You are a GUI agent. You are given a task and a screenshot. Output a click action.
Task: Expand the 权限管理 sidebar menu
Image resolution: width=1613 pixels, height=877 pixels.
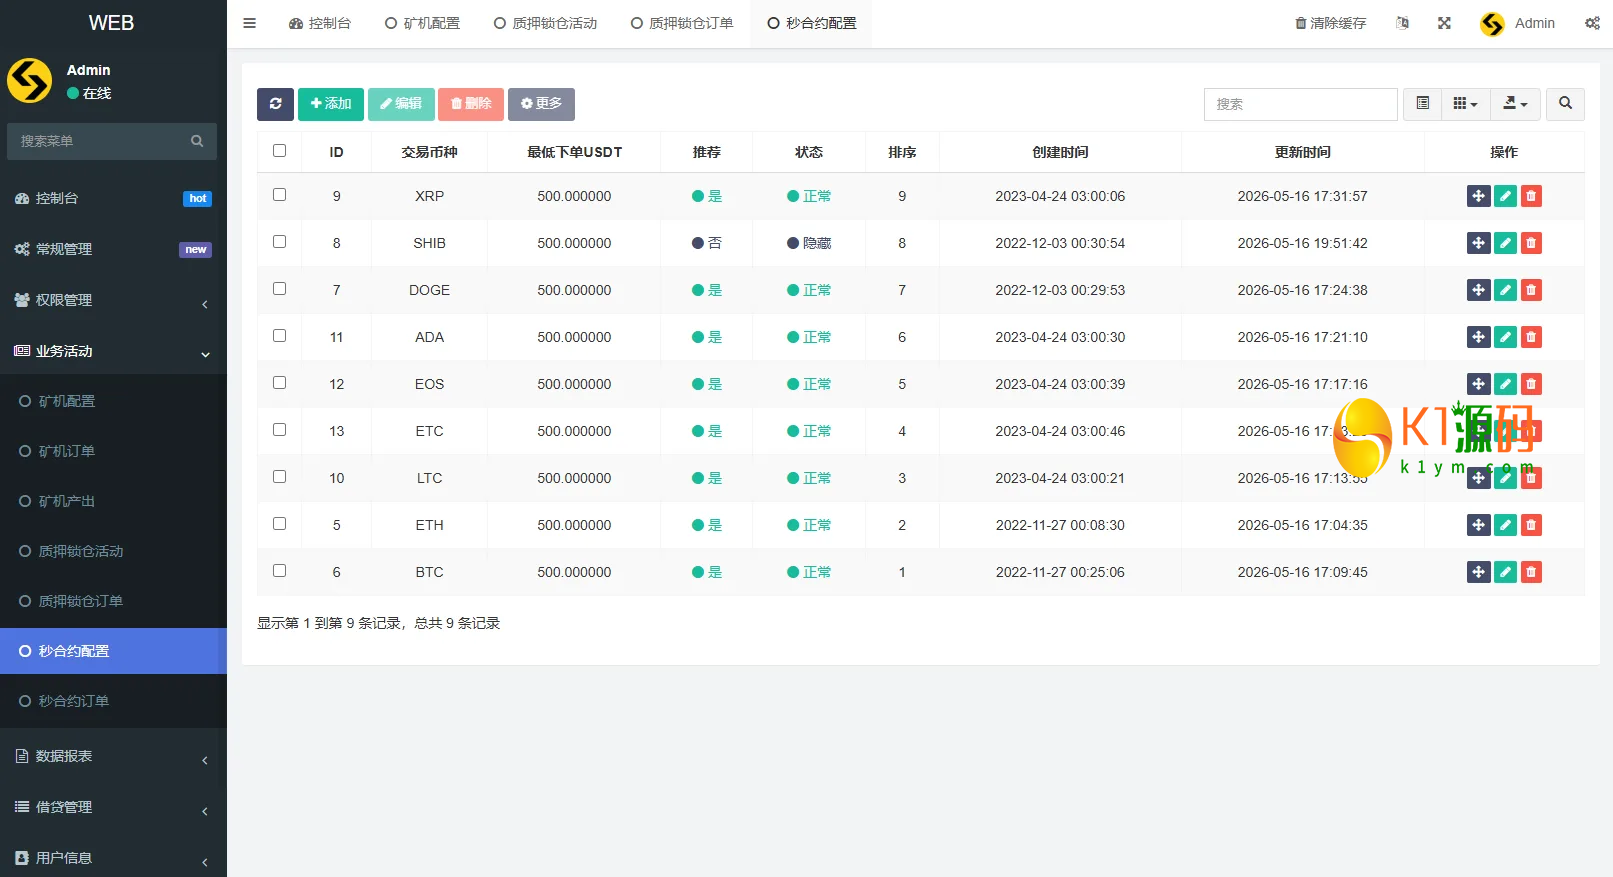[x=113, y=300]
